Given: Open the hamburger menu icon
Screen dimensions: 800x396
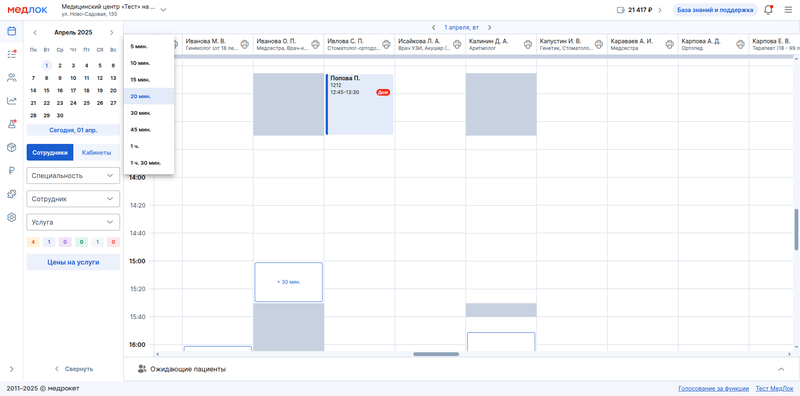Looking at the screenshot, I should point(788,10).
